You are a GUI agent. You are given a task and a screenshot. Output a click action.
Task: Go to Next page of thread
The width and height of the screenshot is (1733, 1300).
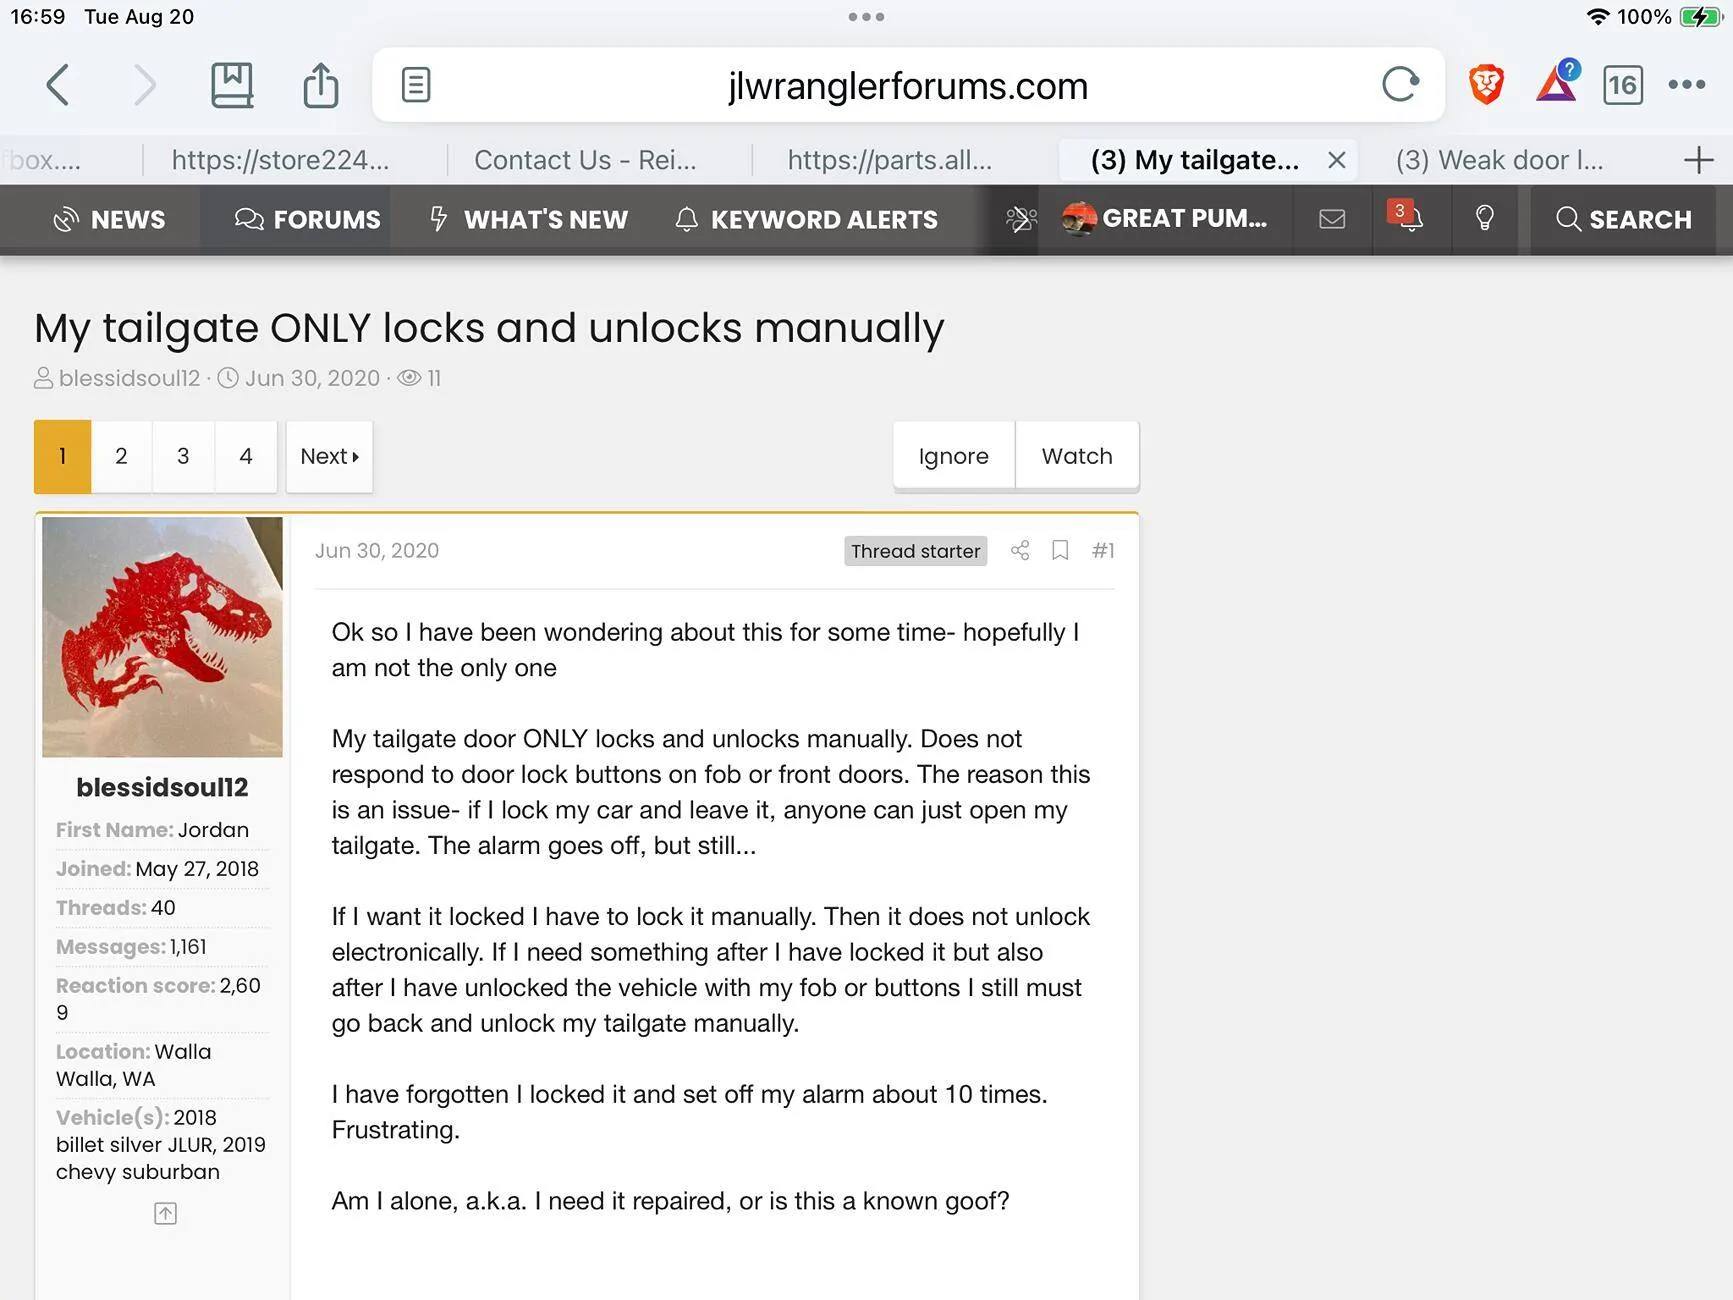[329, 456]
